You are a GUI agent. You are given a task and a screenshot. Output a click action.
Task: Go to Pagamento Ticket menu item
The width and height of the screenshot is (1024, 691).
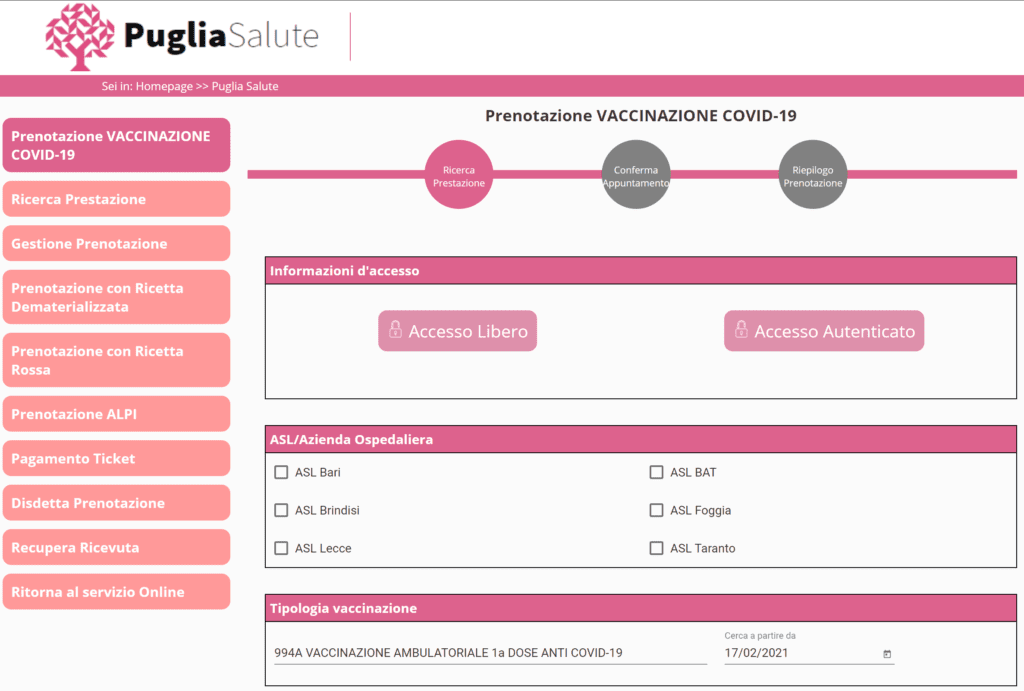click(116, 458)
